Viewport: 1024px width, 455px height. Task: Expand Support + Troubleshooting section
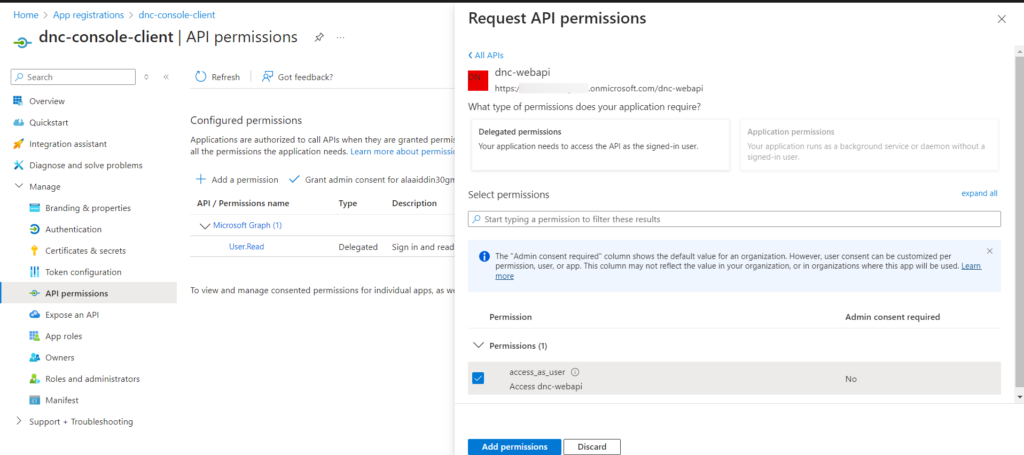[18, 422]
